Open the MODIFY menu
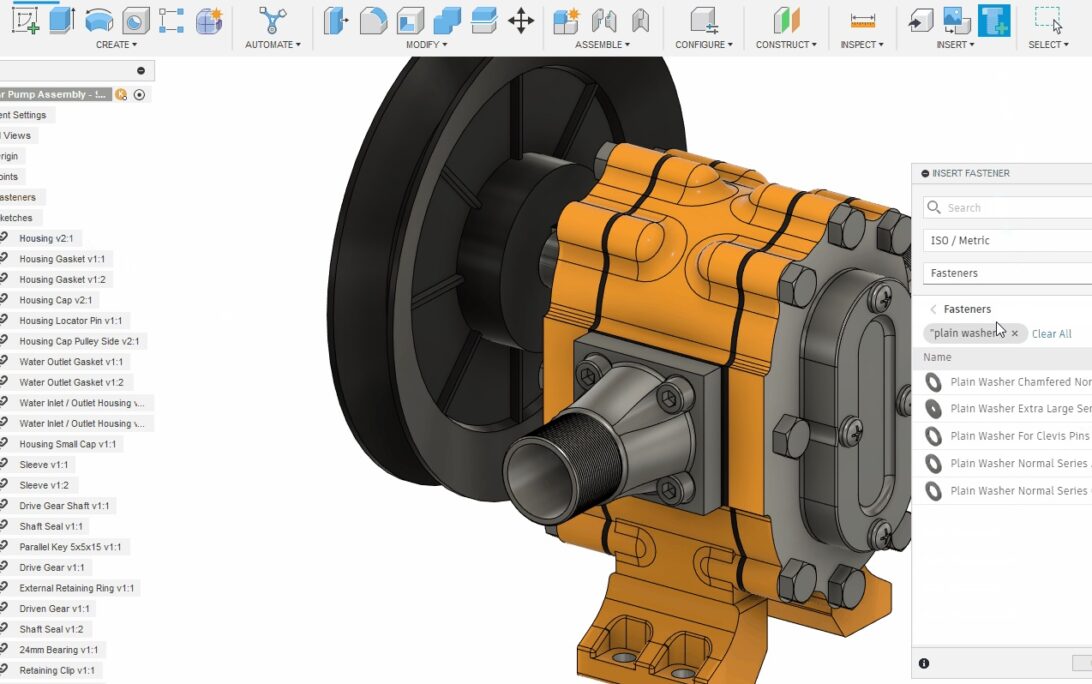Viewport: 1092px width, 684px height. tap(426, 45)
